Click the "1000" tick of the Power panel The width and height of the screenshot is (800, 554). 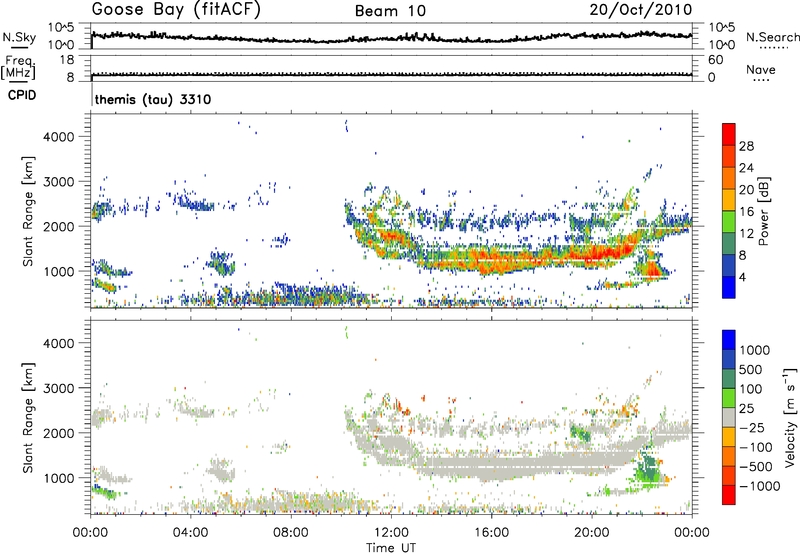tap(58, 271)
